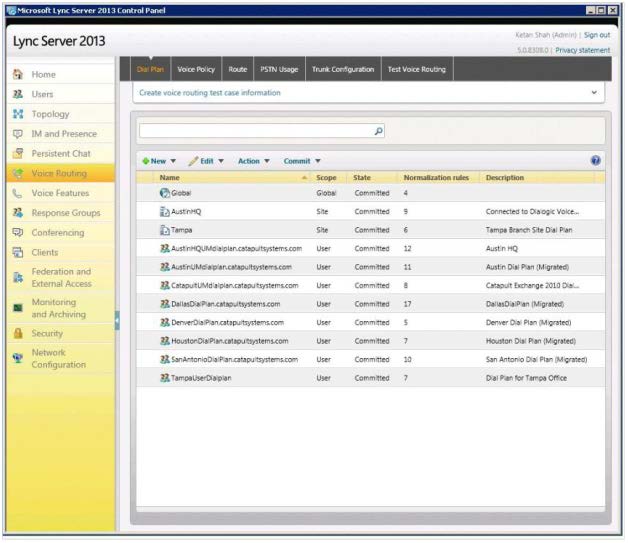
Task: Click the Security lock icon
Action: click(18, 333)
